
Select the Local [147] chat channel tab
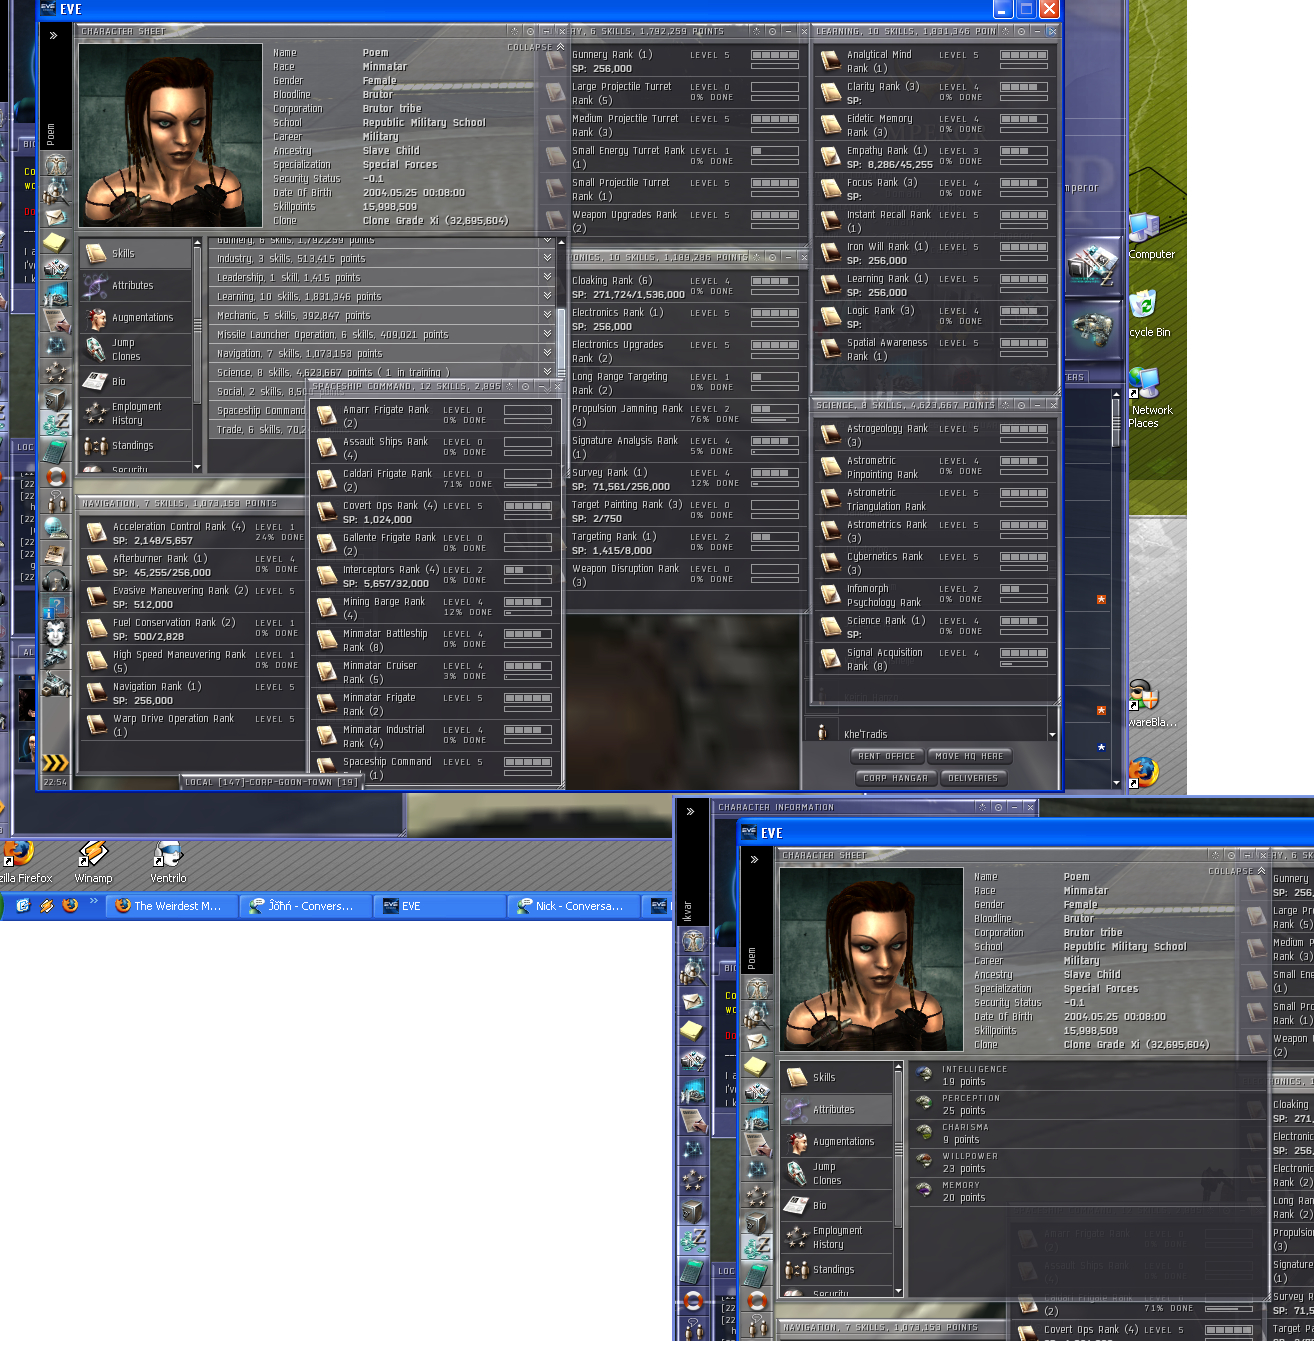(x=272, y=782)
